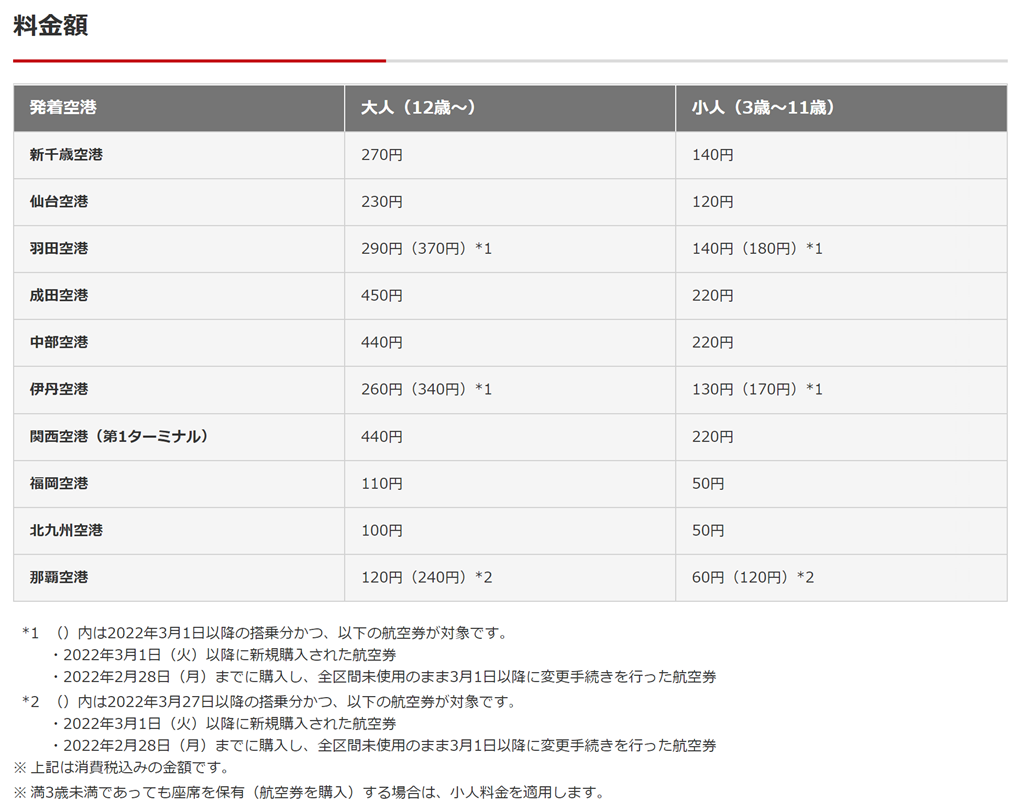Viewport: 1023px width, 805px height.
Task: Click the 成田空港 row label
Action: click(59, 296)
